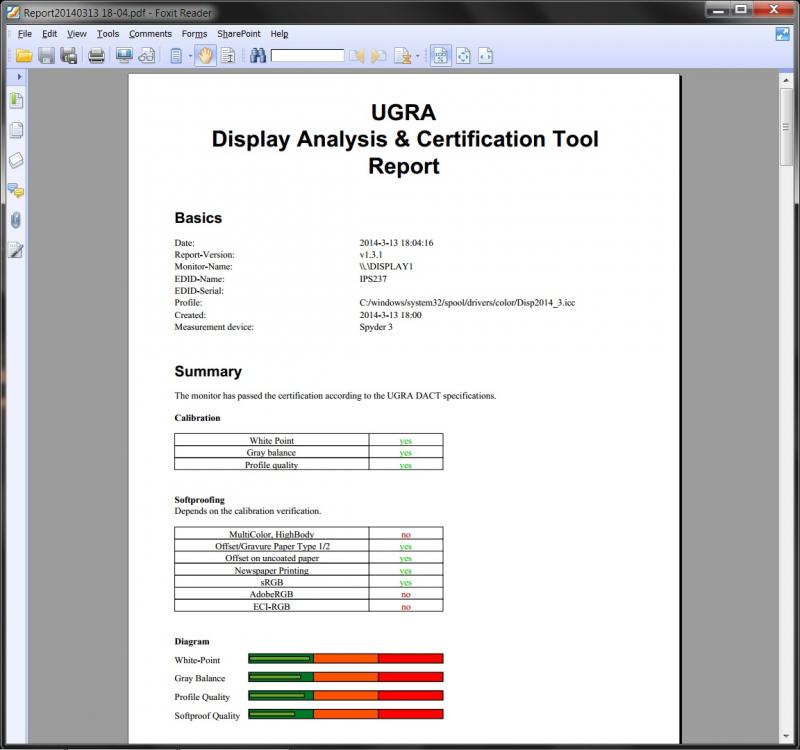Viewport: 800px width, 750px height.
Task: Click the blue monitor toolbar icon
Action: click(124, 56)
